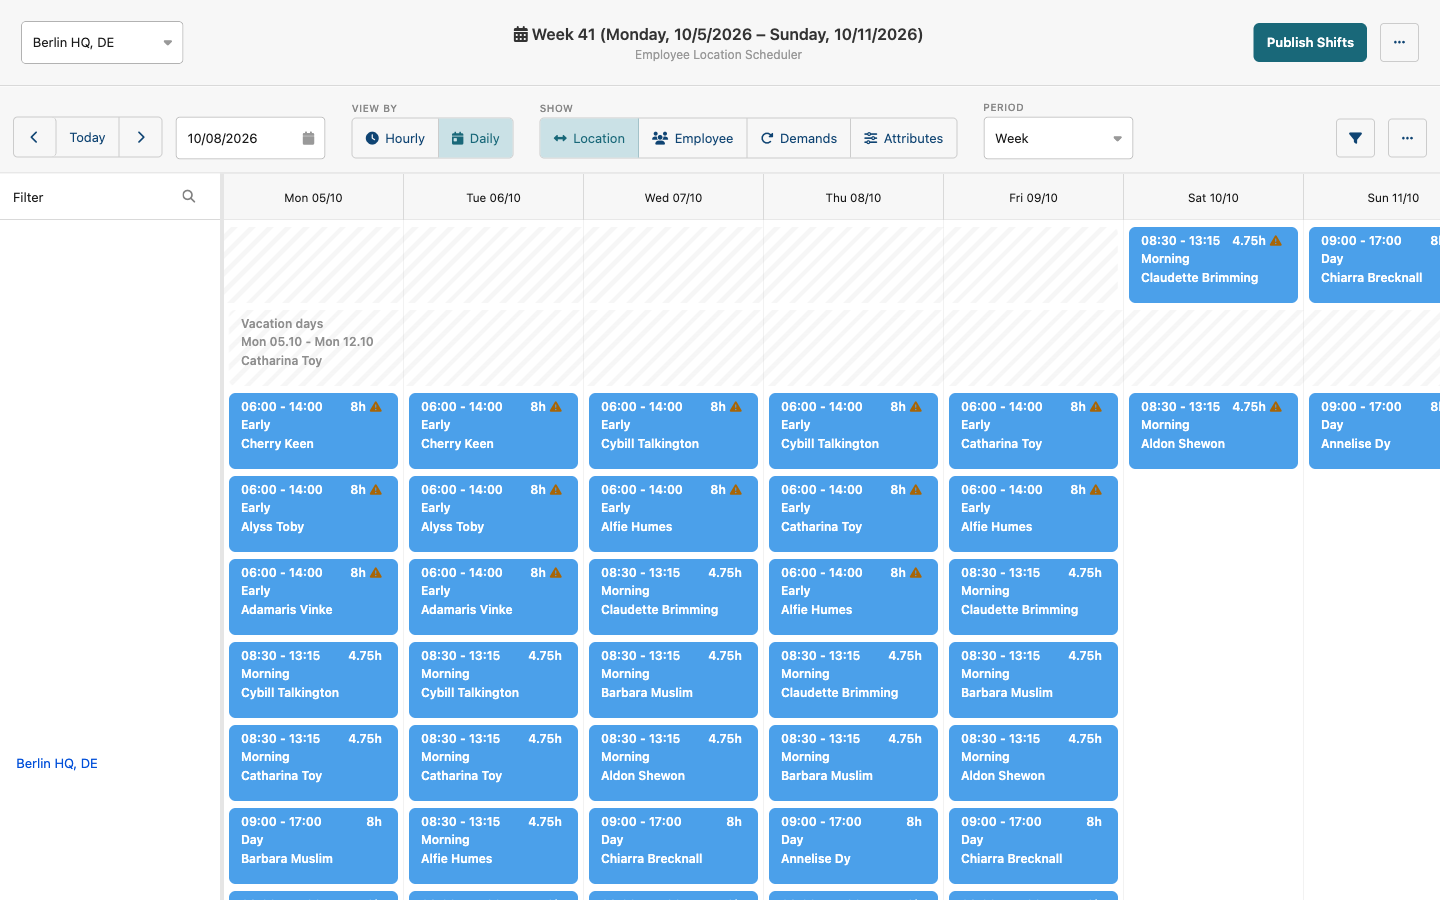
Task: Click warning icon on Tuesday Alyss Toby shift
Action: pyautogui.click(x=556, y=490)
